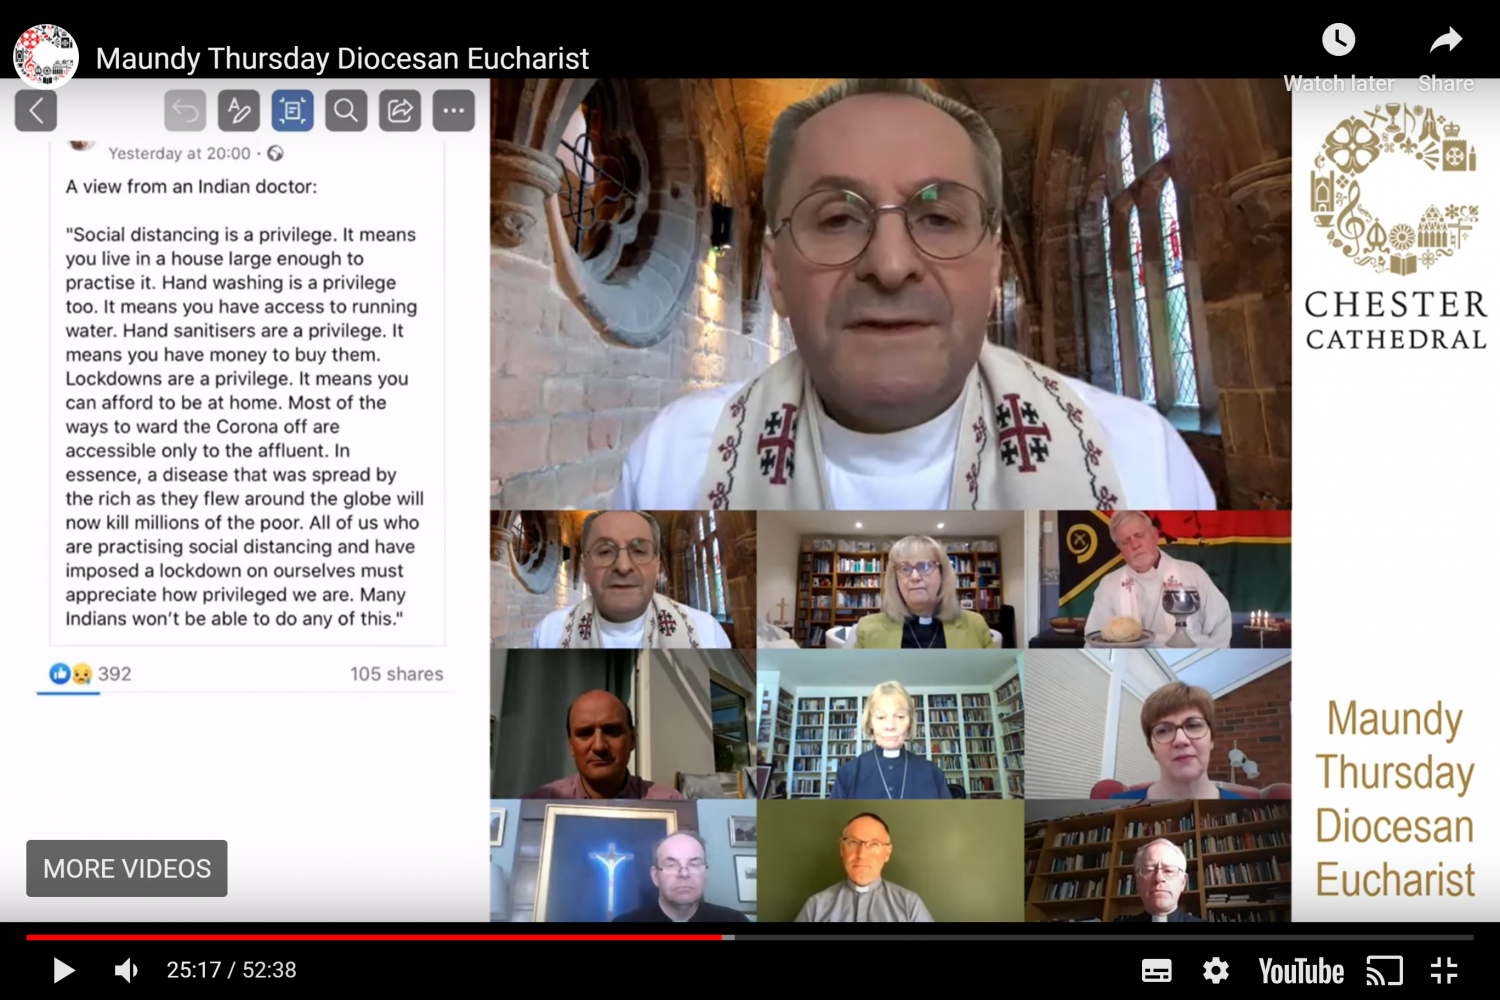Image resolution: width=1500 pixels, height=1000 pixels.
Task: Cast video with Play on TV icon
Action: point(1385,971)
